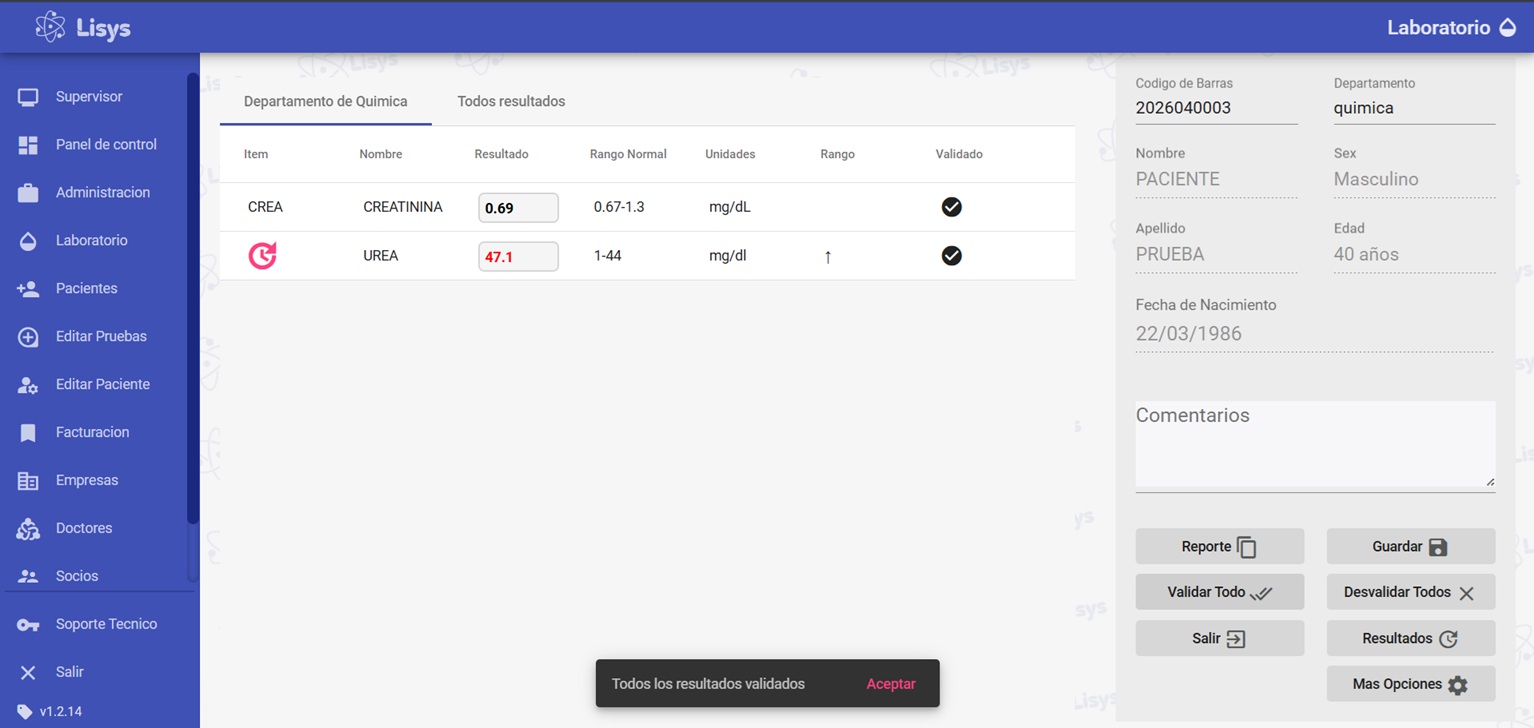The width and height of the screenshot is (1534, 728).
Task: Click the Fecha de Nacimiento field
Action: 1315,334
